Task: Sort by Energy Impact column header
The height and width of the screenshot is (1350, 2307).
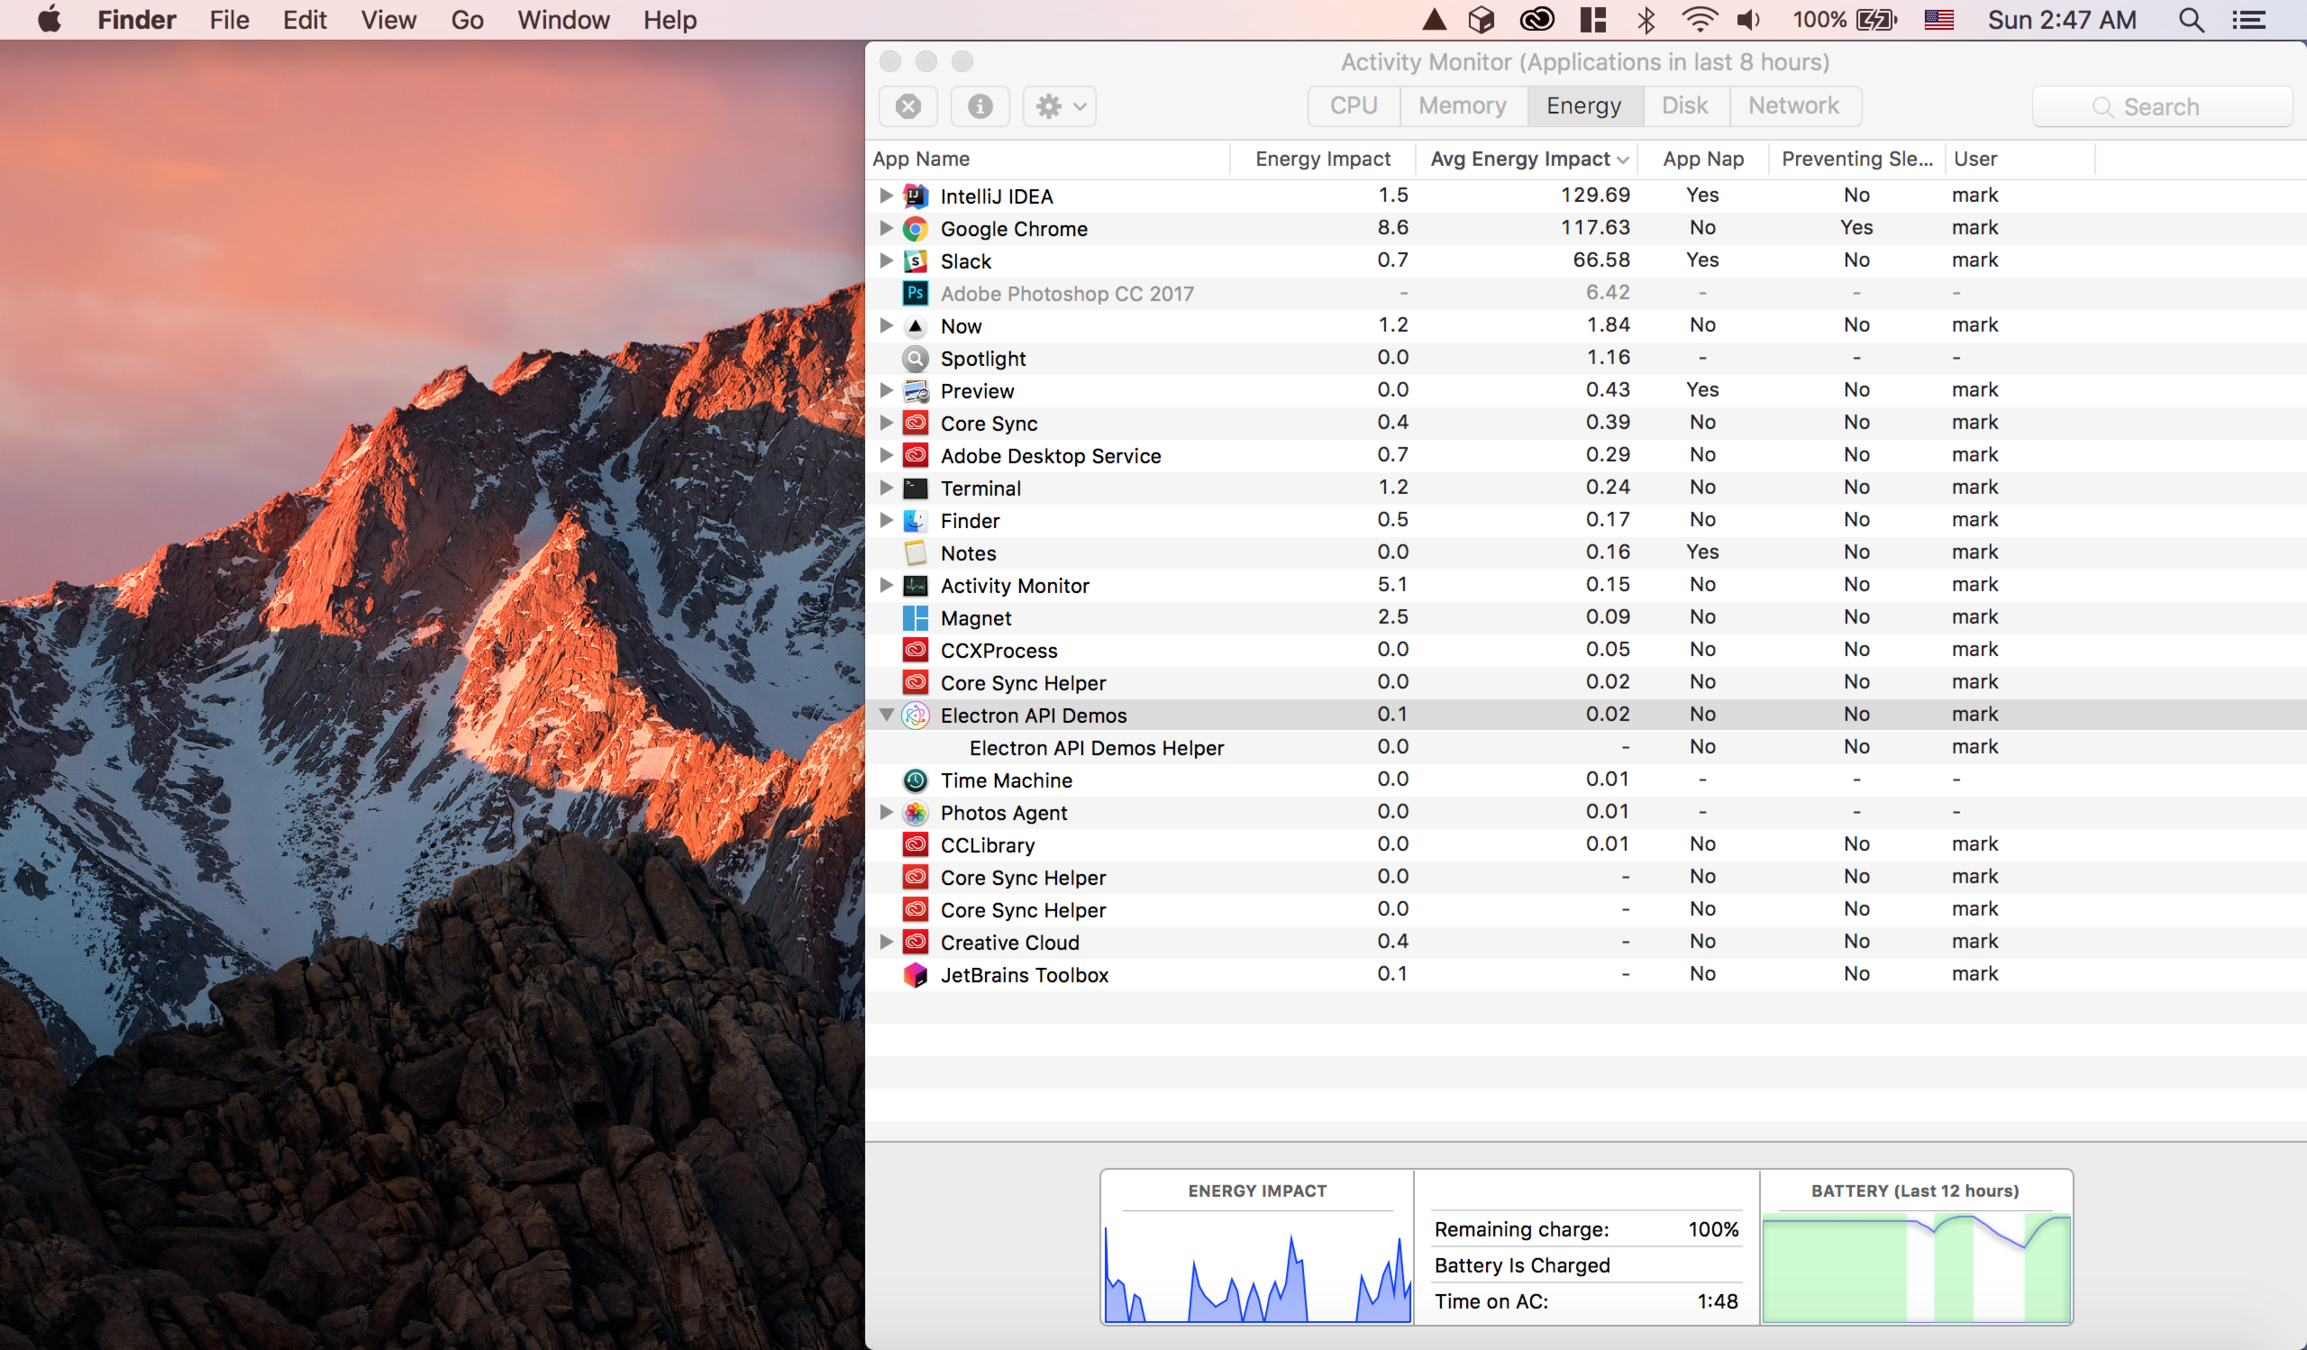Action: click(x=1322, y=159)
